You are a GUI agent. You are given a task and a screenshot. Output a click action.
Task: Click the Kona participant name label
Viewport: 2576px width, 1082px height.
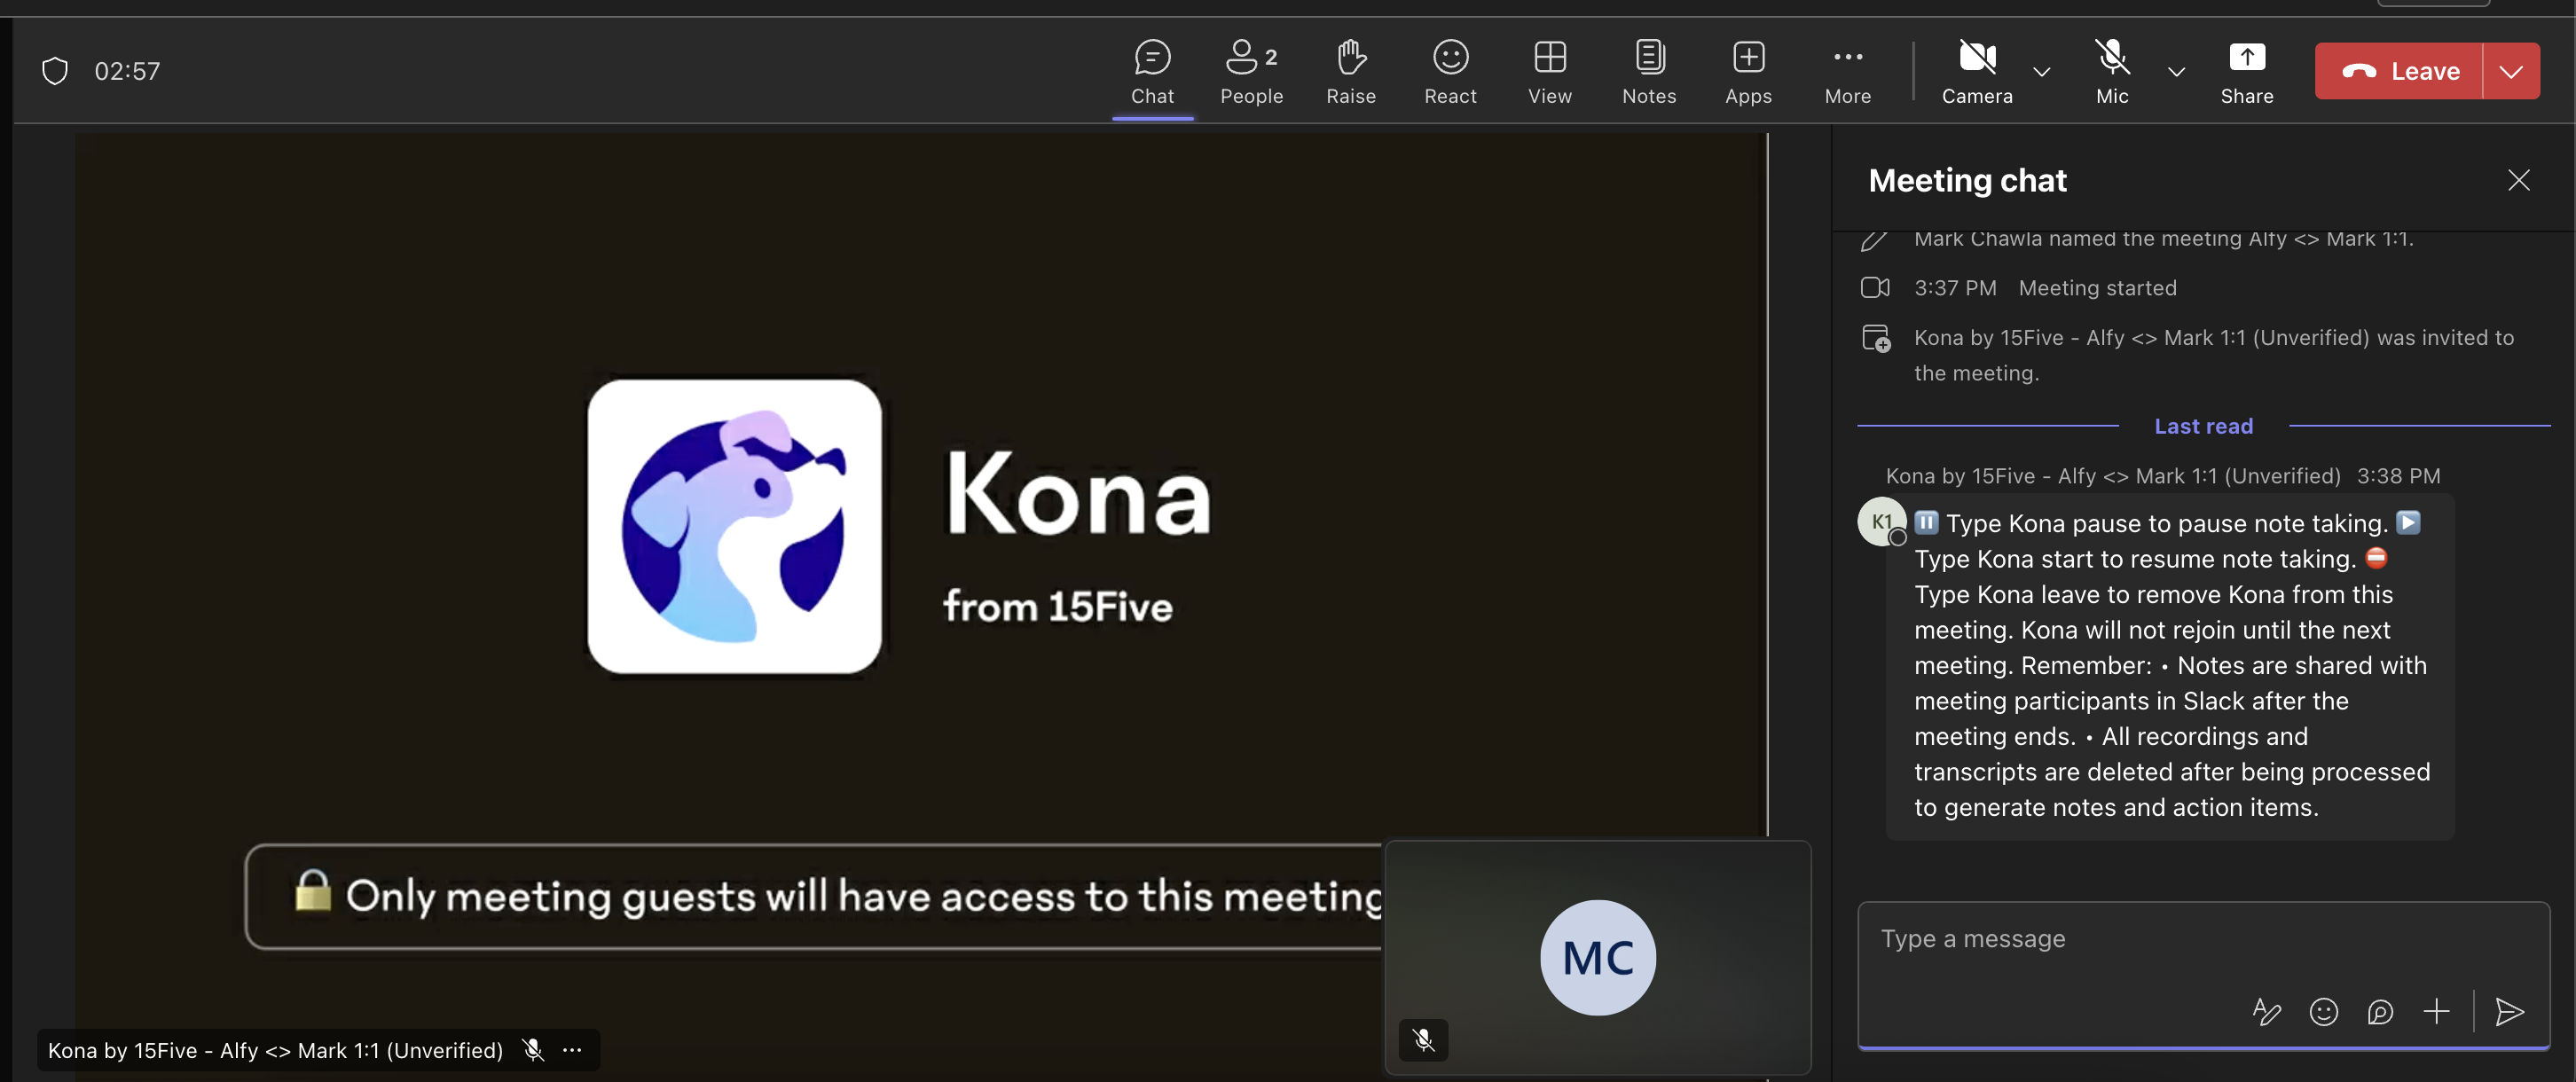(x=275, y=1050)
